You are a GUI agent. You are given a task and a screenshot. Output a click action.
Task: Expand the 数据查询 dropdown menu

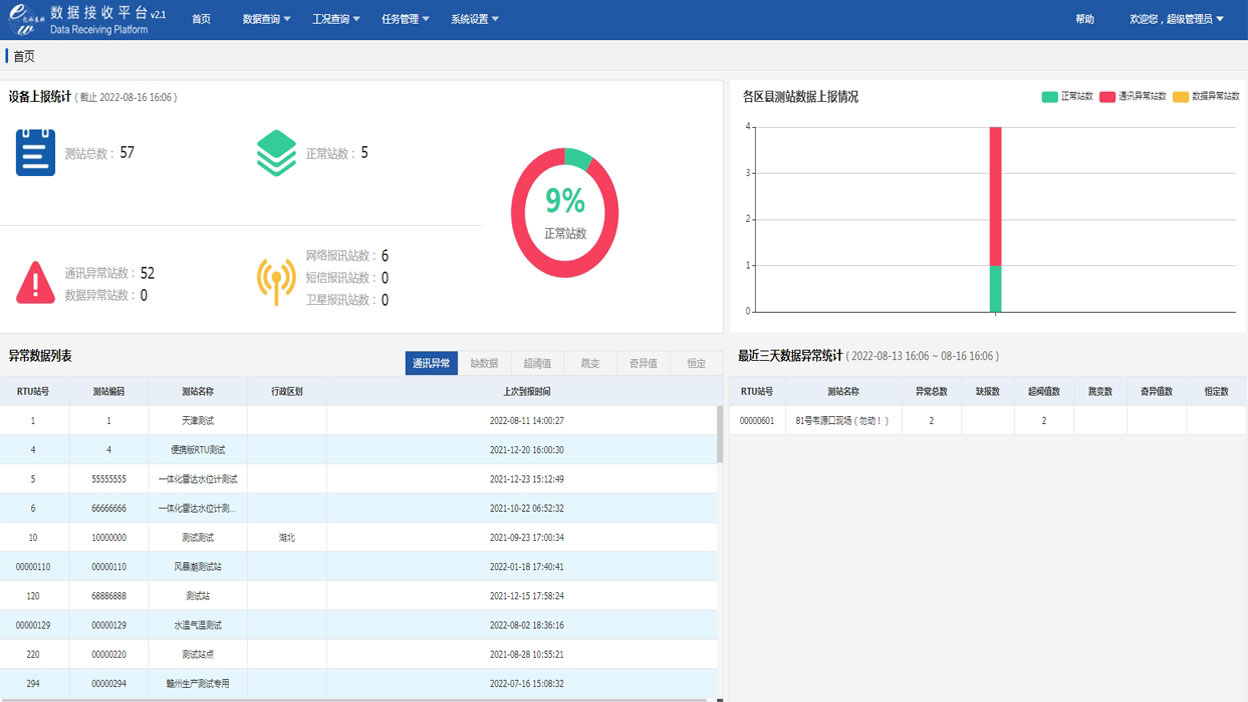tap(267, 19)
